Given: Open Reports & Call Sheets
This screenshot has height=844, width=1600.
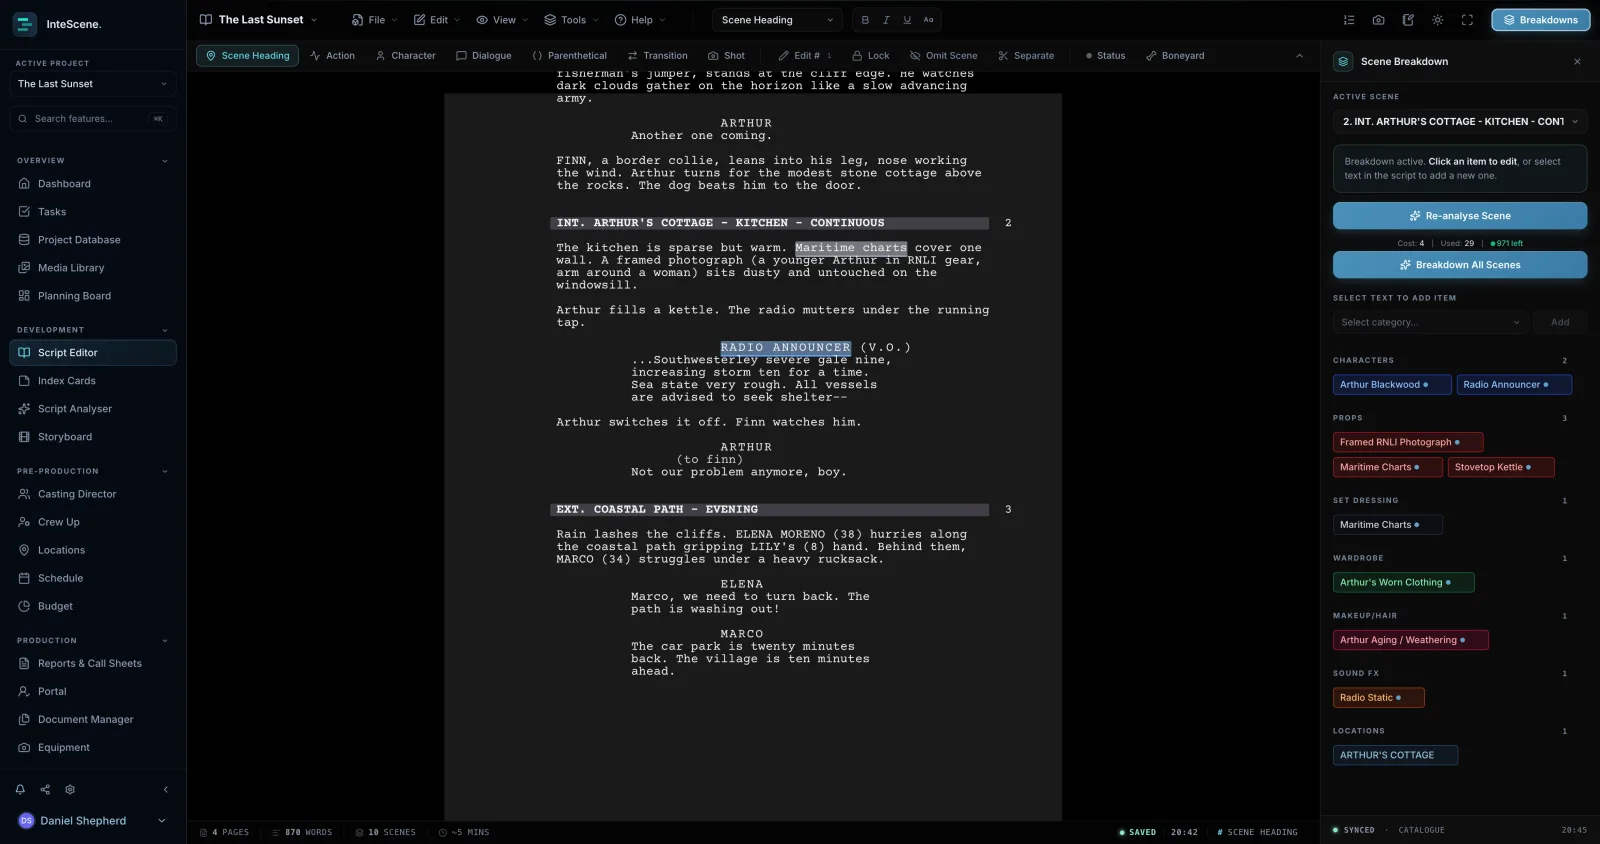Looking at the screenshot, I should coord(92,663).
